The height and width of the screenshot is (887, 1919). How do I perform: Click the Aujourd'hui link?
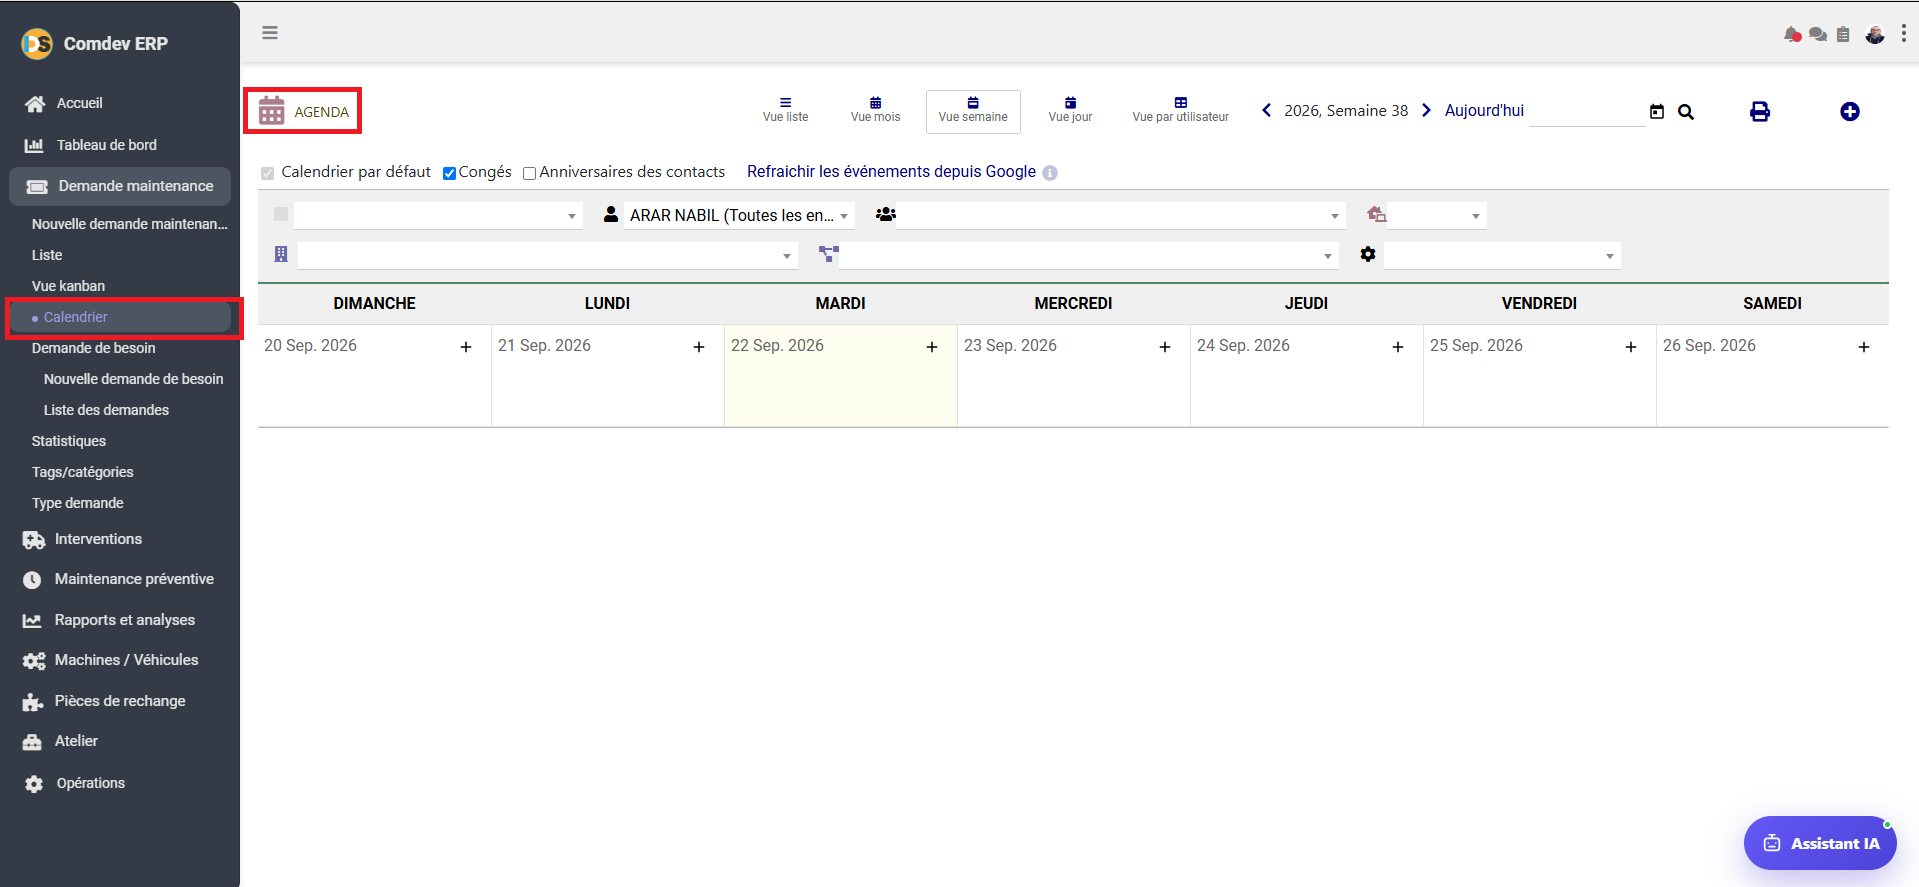coord(1484,110)
